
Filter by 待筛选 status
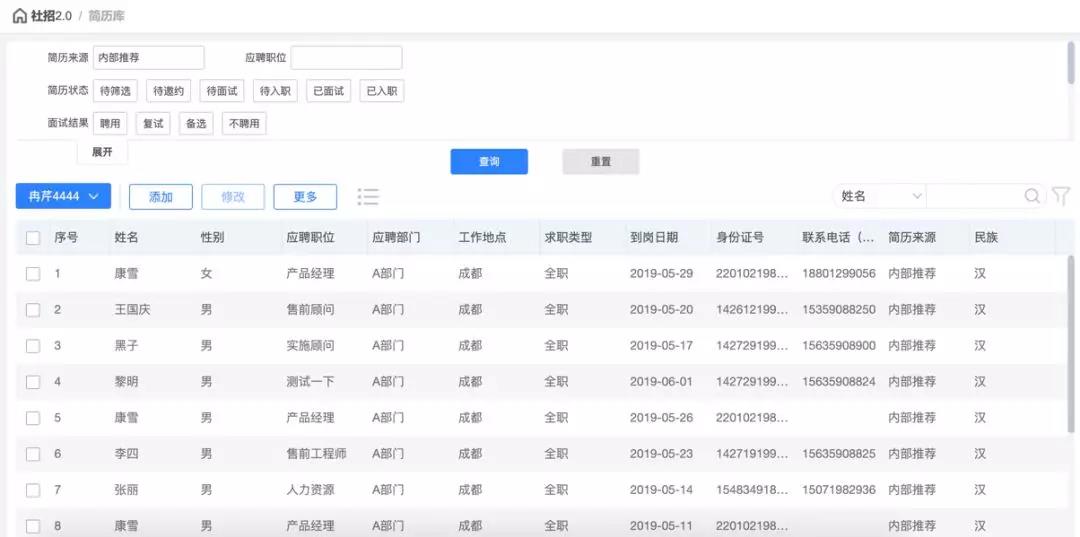[x=115, y=91]
